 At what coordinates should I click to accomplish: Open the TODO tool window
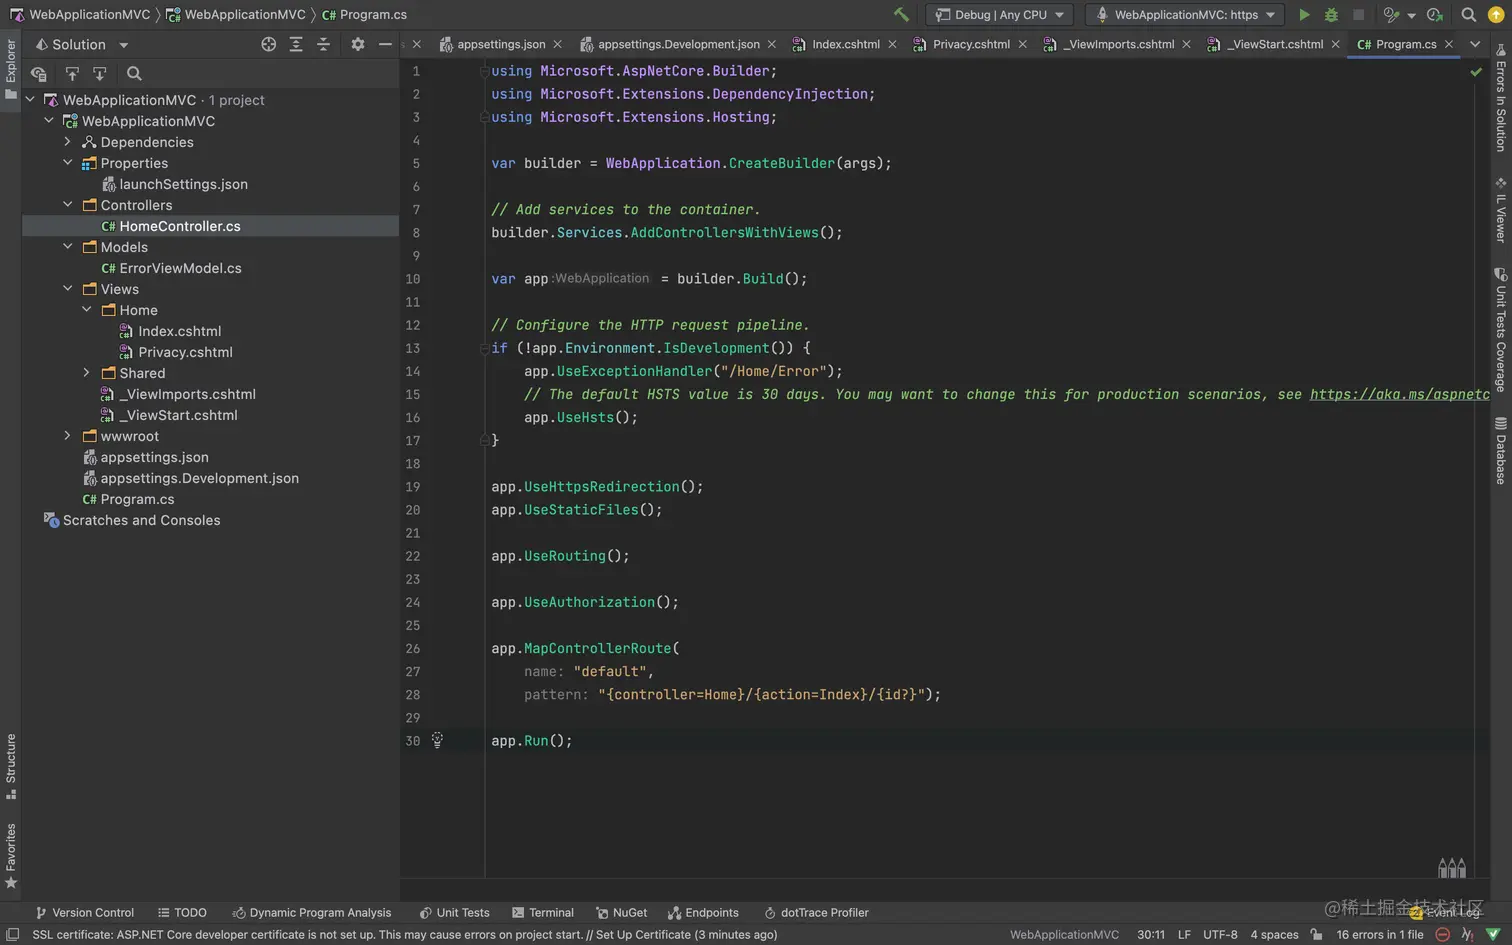coord(182,912)
